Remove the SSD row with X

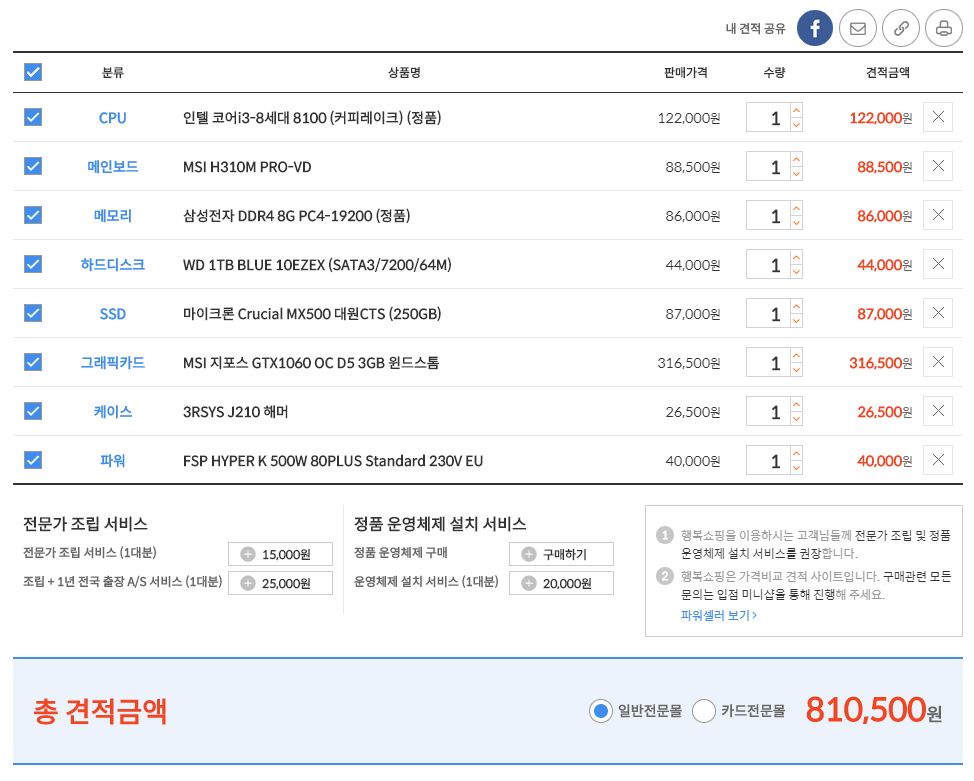(x=938, y=313)
